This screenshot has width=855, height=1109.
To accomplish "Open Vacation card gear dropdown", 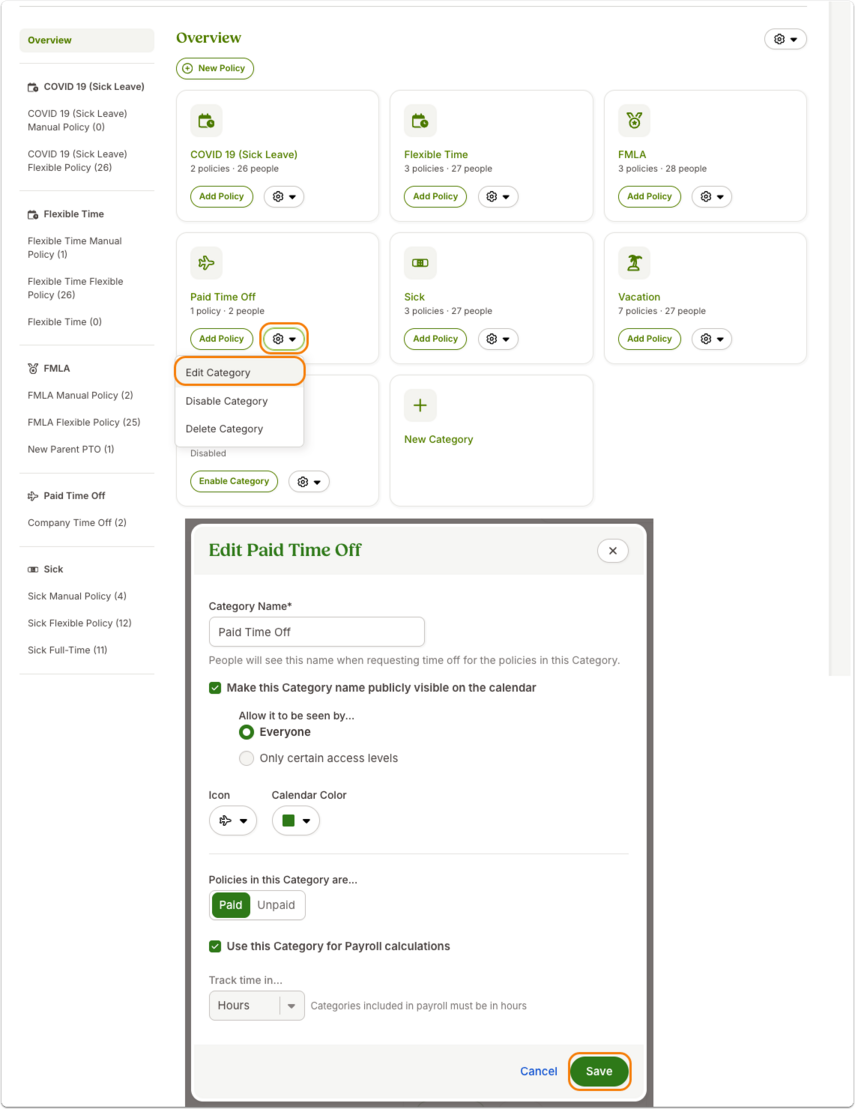I will click(712, 339).
